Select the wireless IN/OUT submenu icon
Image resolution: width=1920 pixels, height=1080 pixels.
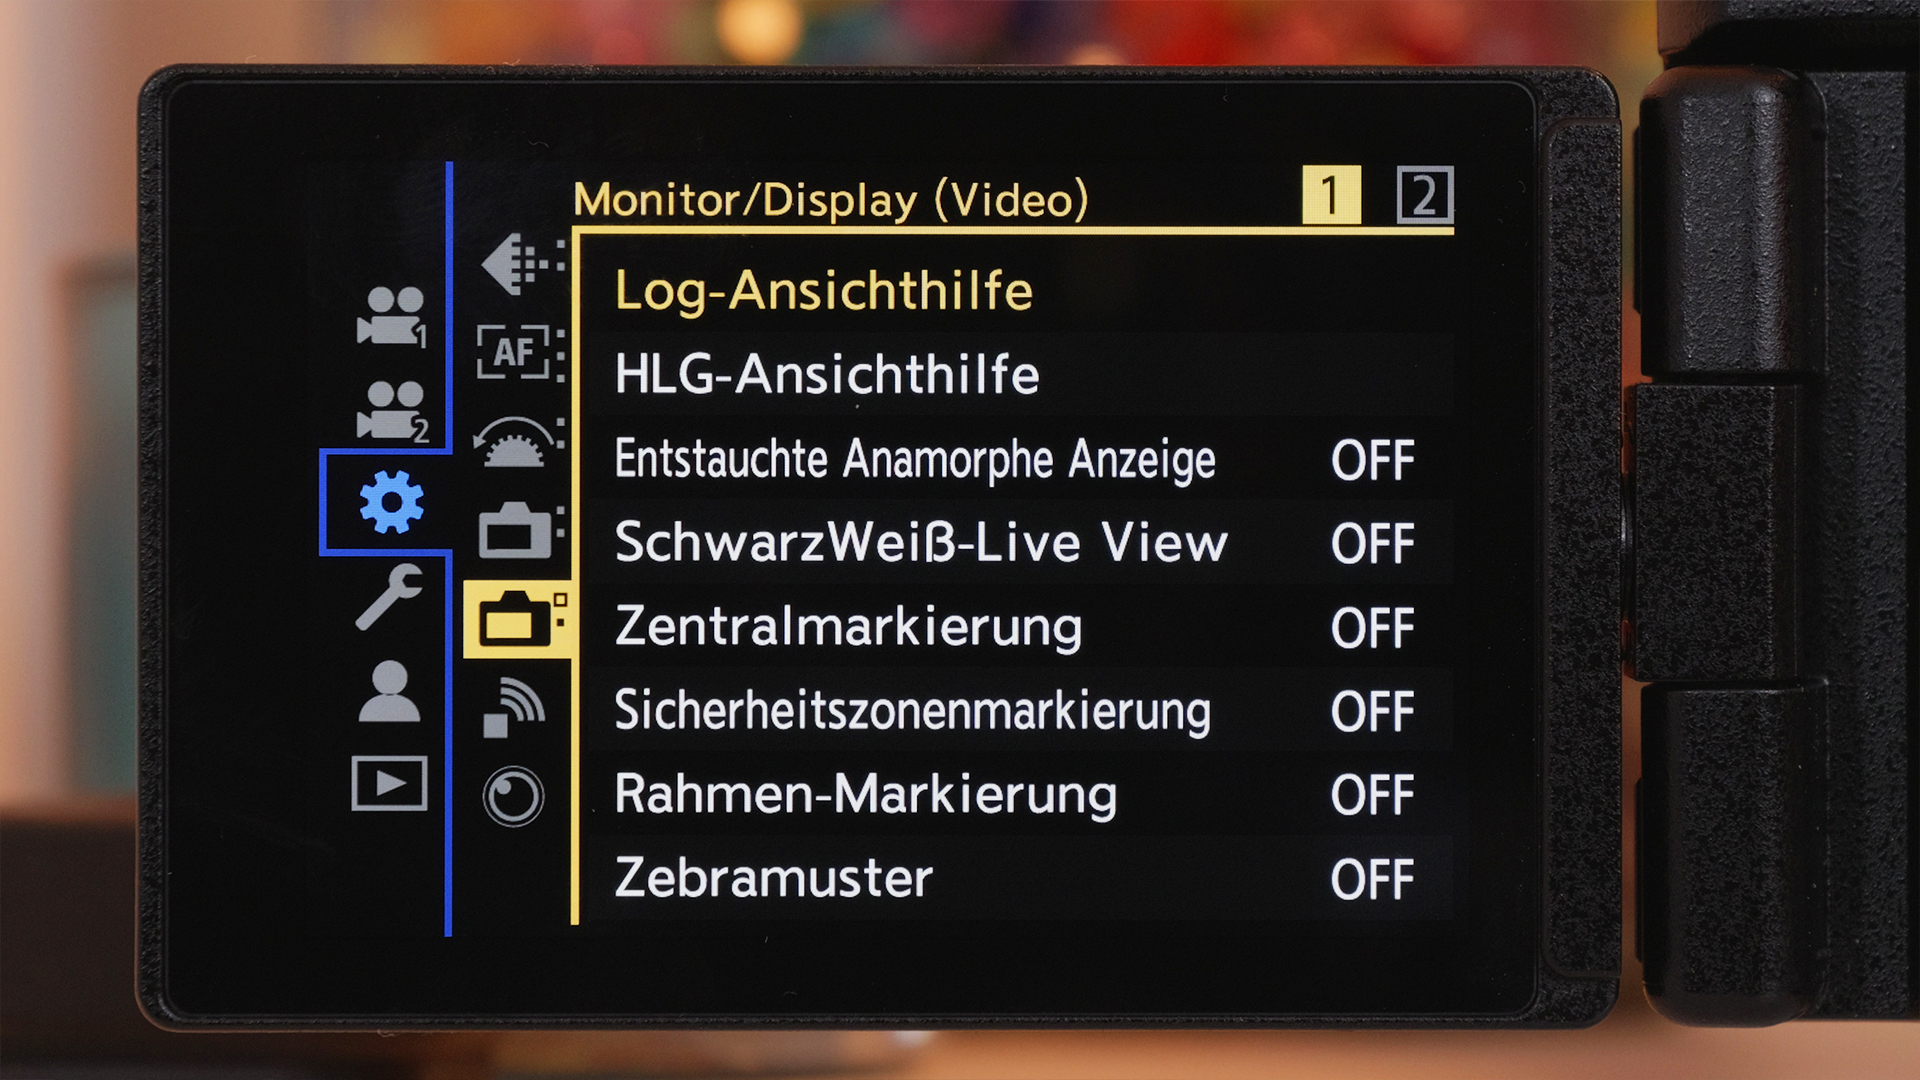coord(514,708)
